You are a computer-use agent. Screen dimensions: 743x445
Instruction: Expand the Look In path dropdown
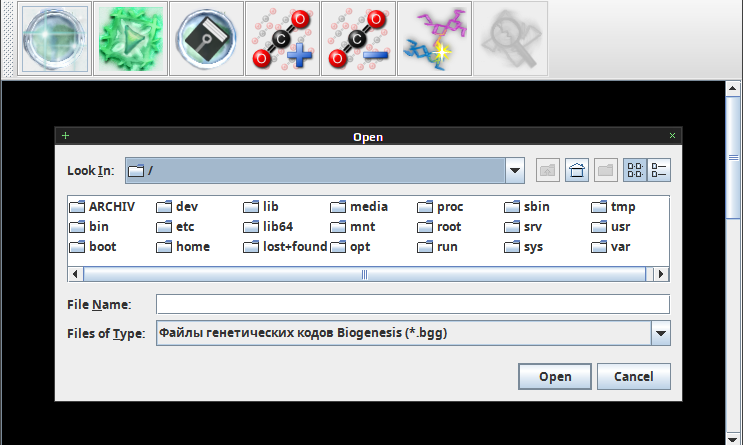click(515, 170)
